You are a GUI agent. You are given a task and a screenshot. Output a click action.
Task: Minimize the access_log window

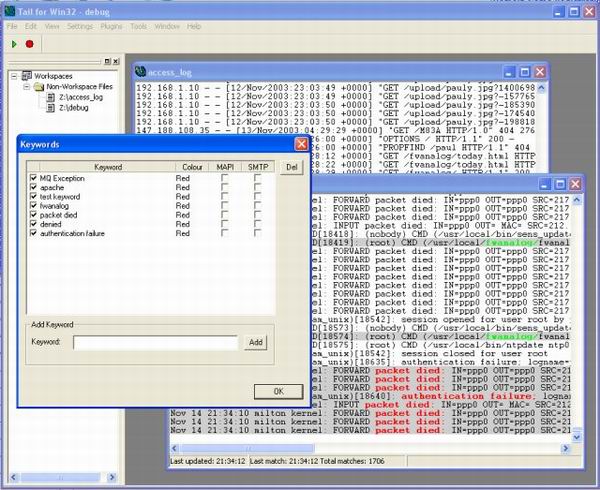509,72
